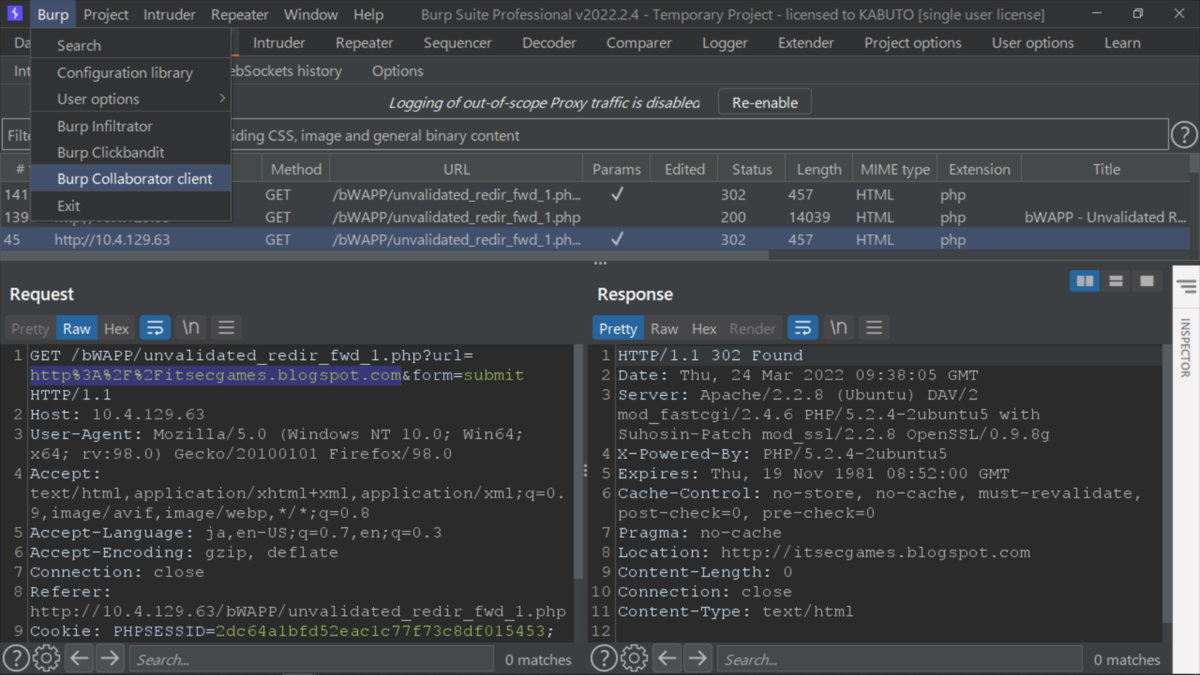Viewport: 1200px width, 675px height.
Task: Select Pretty view in Request panel
Action: [x=30, y=328]
